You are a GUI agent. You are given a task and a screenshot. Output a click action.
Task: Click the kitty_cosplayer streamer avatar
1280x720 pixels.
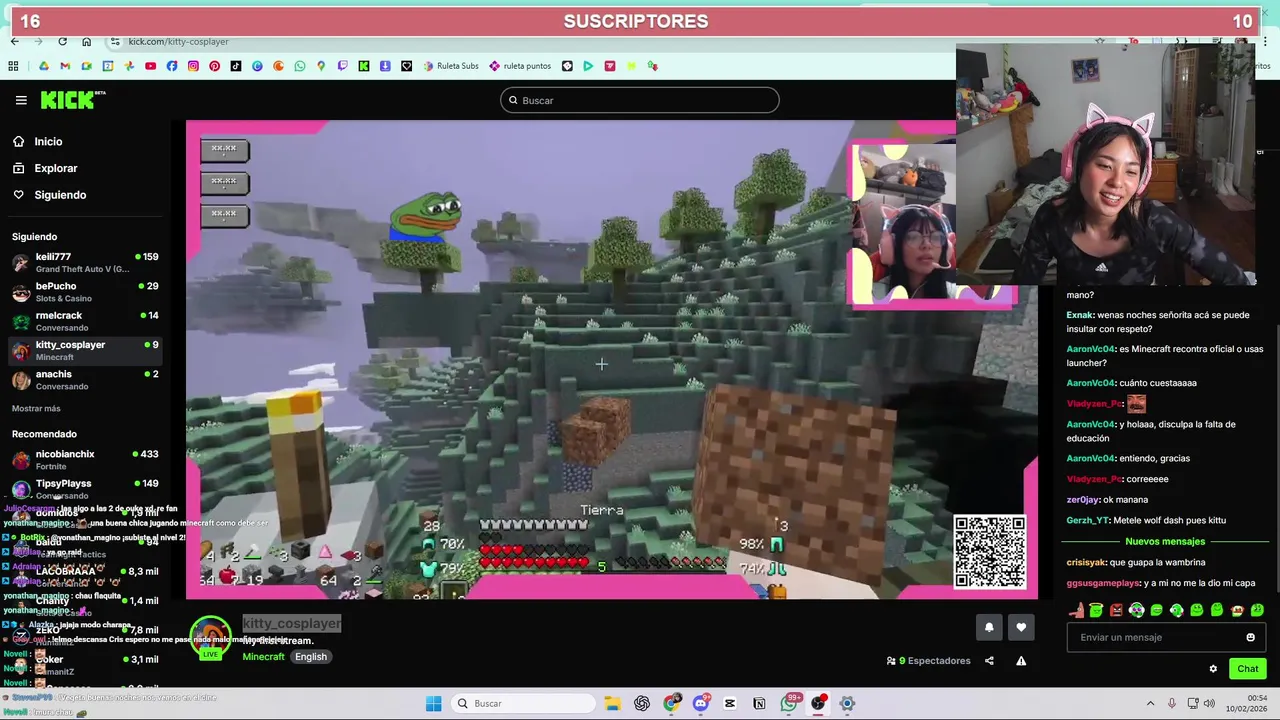point(210,636)
